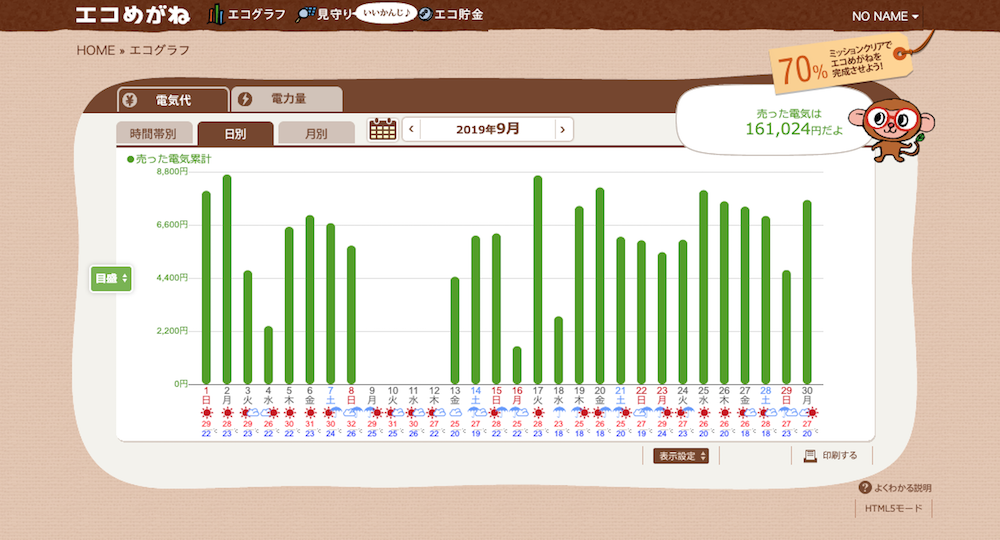Screen dimensions: 1000x540
Task: Open エコ貯金 piggy bank icon
Action: 425,15
